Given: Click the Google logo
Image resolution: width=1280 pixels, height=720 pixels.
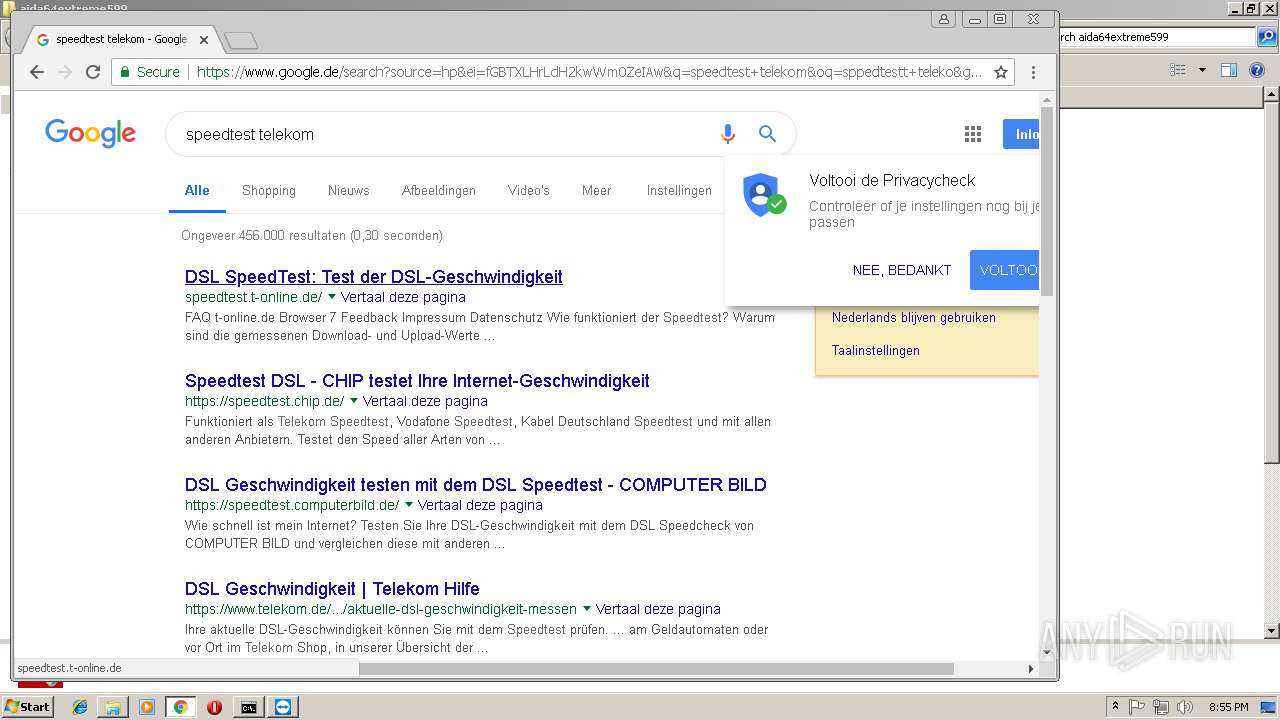Looking at the screenshot, I should 90,133.
